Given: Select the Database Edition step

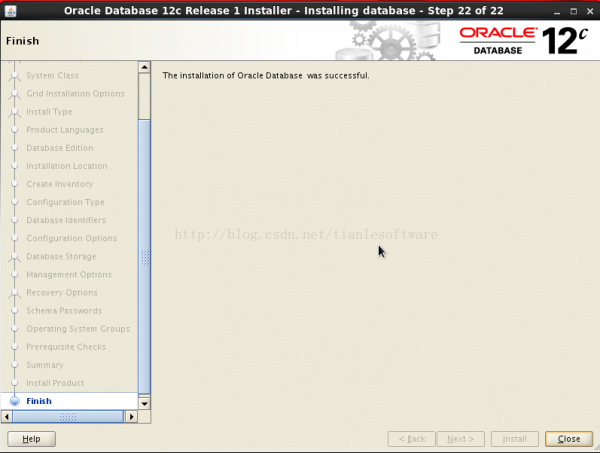Looking at the screenshot, I should tap(60, 148).
